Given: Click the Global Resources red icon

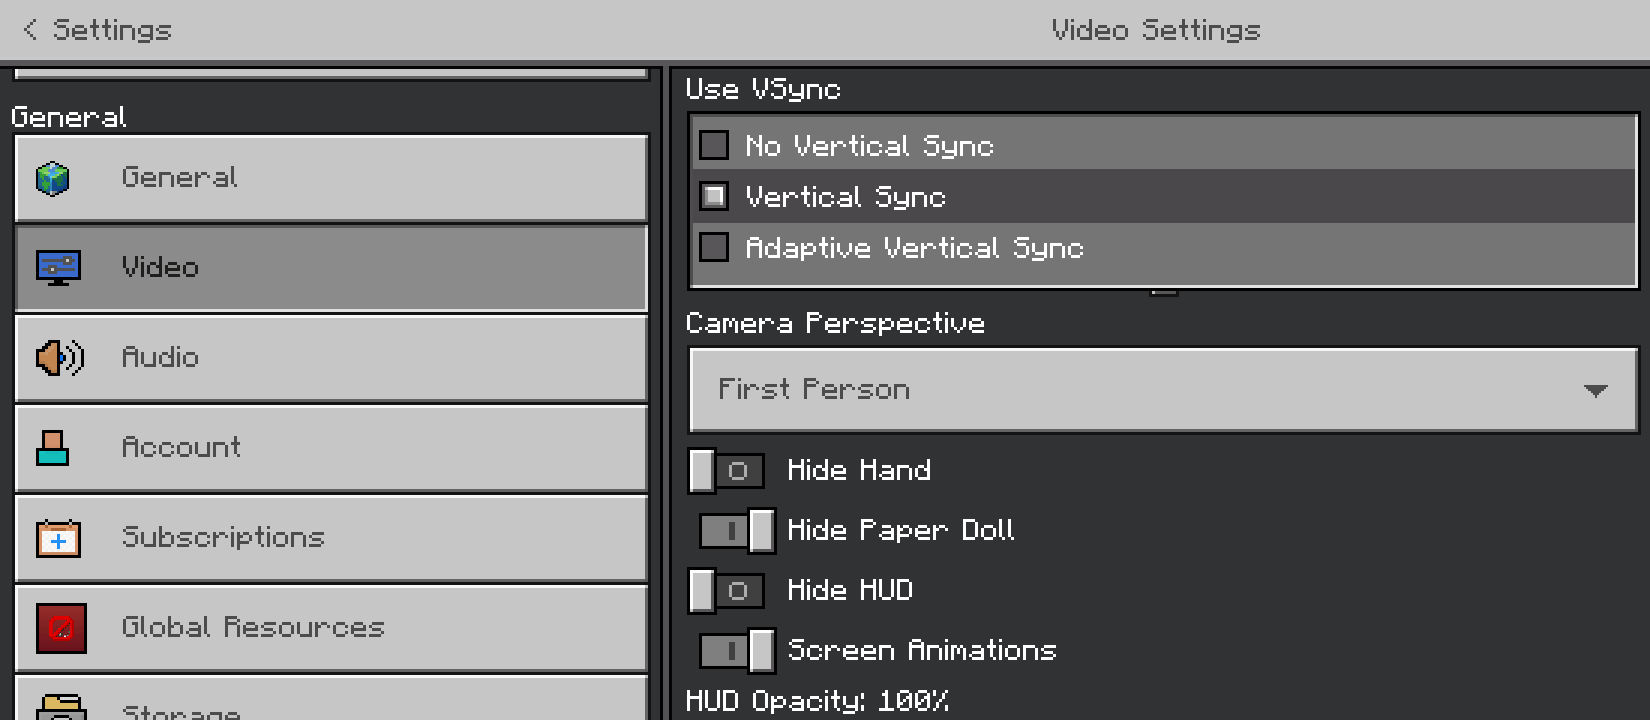Looking at the screenshot, I should (x=61, y=628).
